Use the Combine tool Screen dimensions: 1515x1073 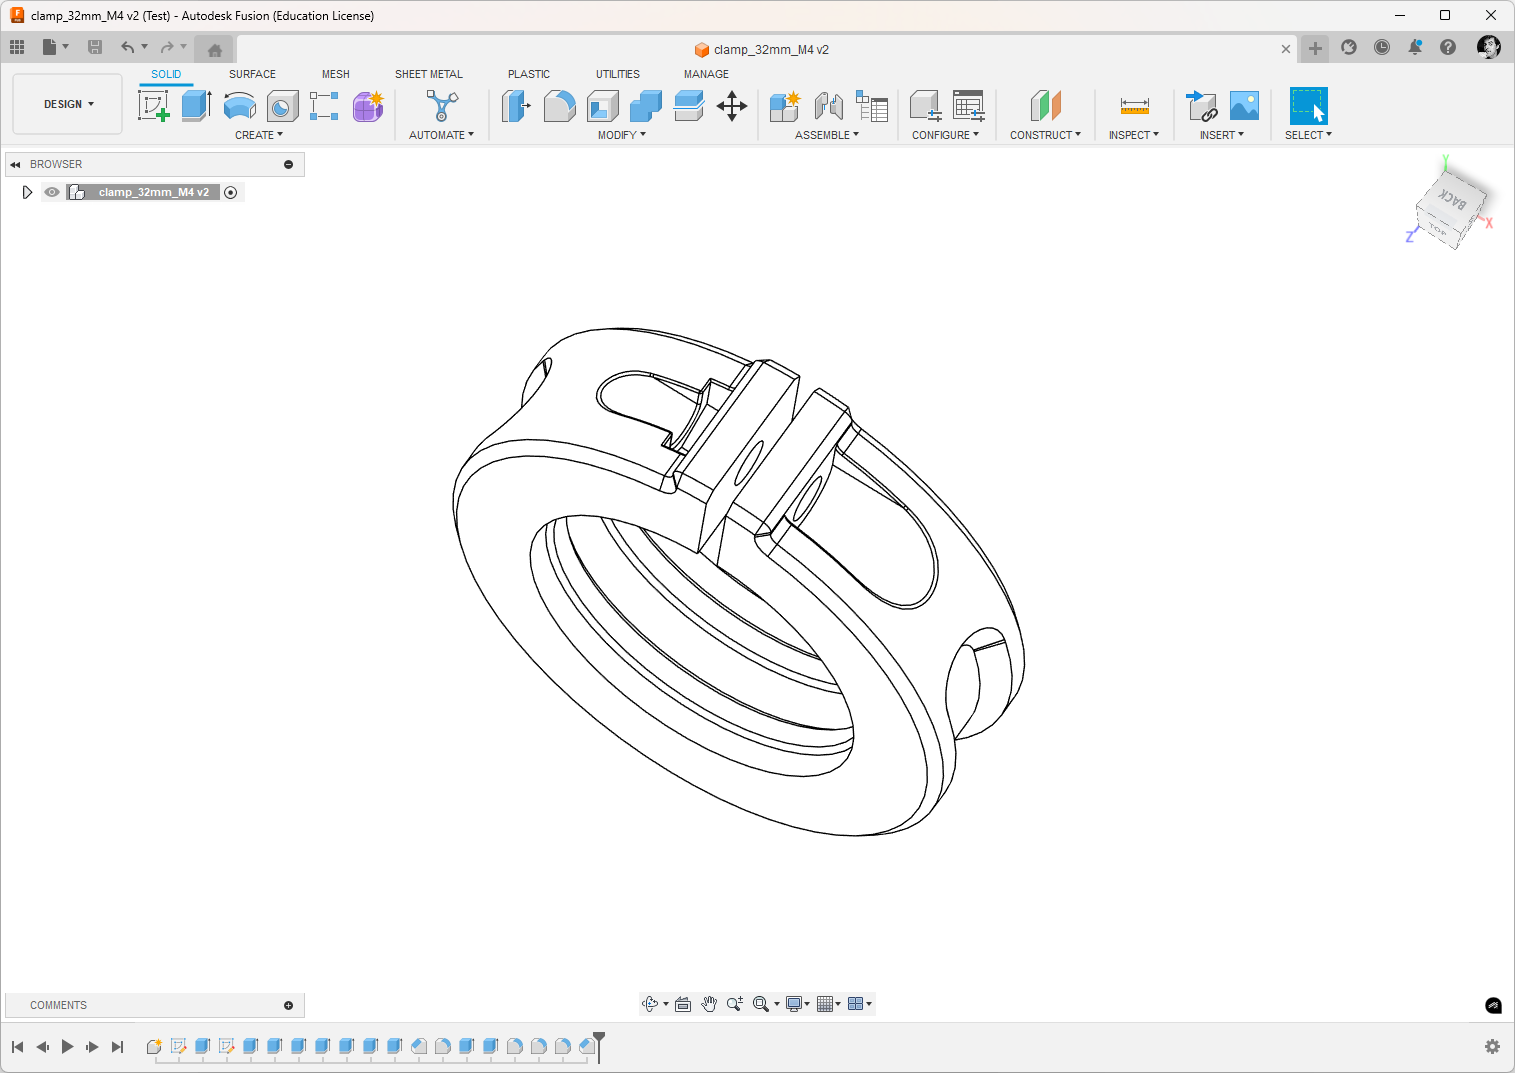point(646,105)
